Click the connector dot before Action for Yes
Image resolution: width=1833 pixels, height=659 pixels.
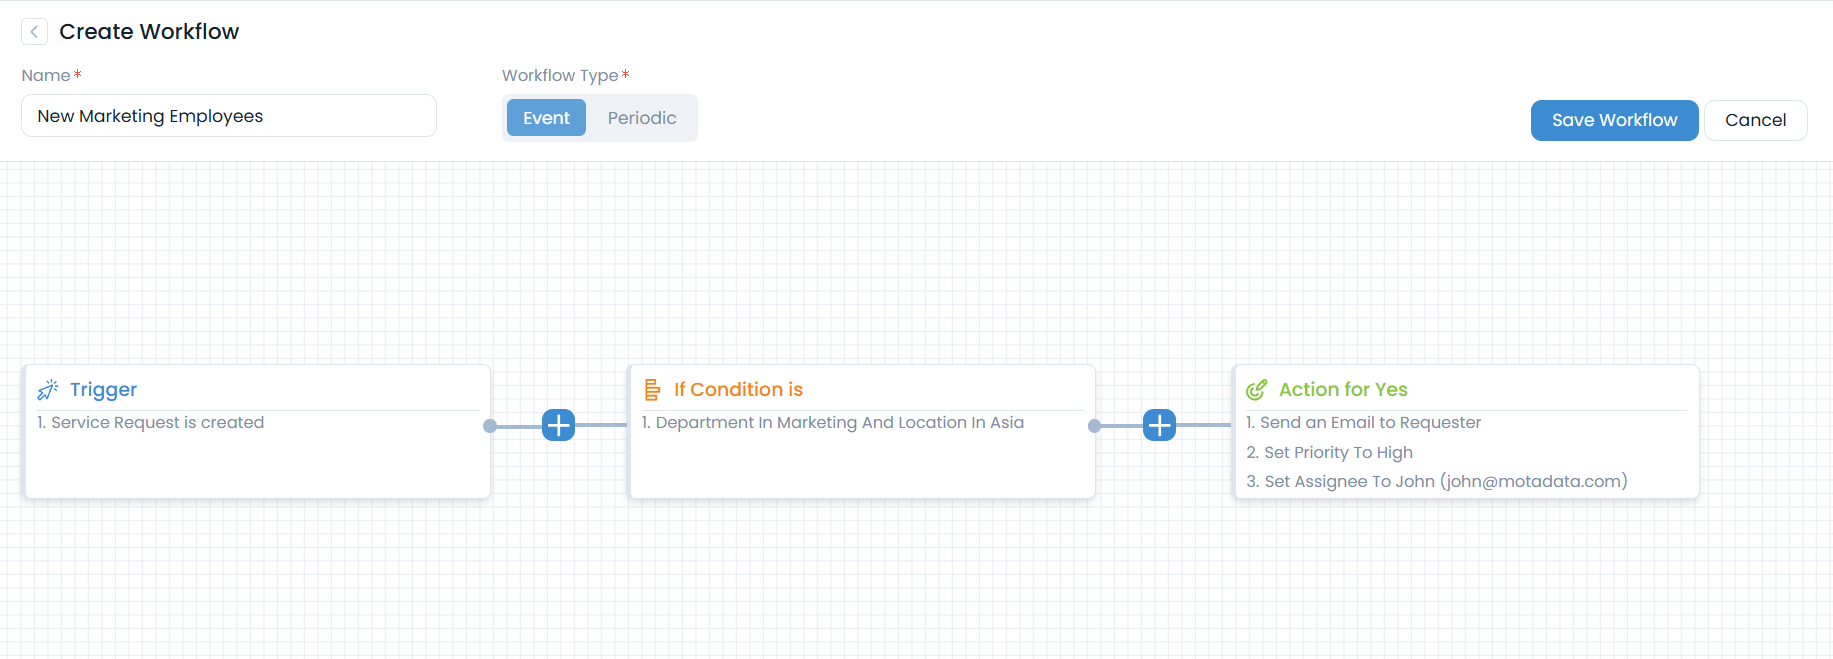tap(1095, 425)
